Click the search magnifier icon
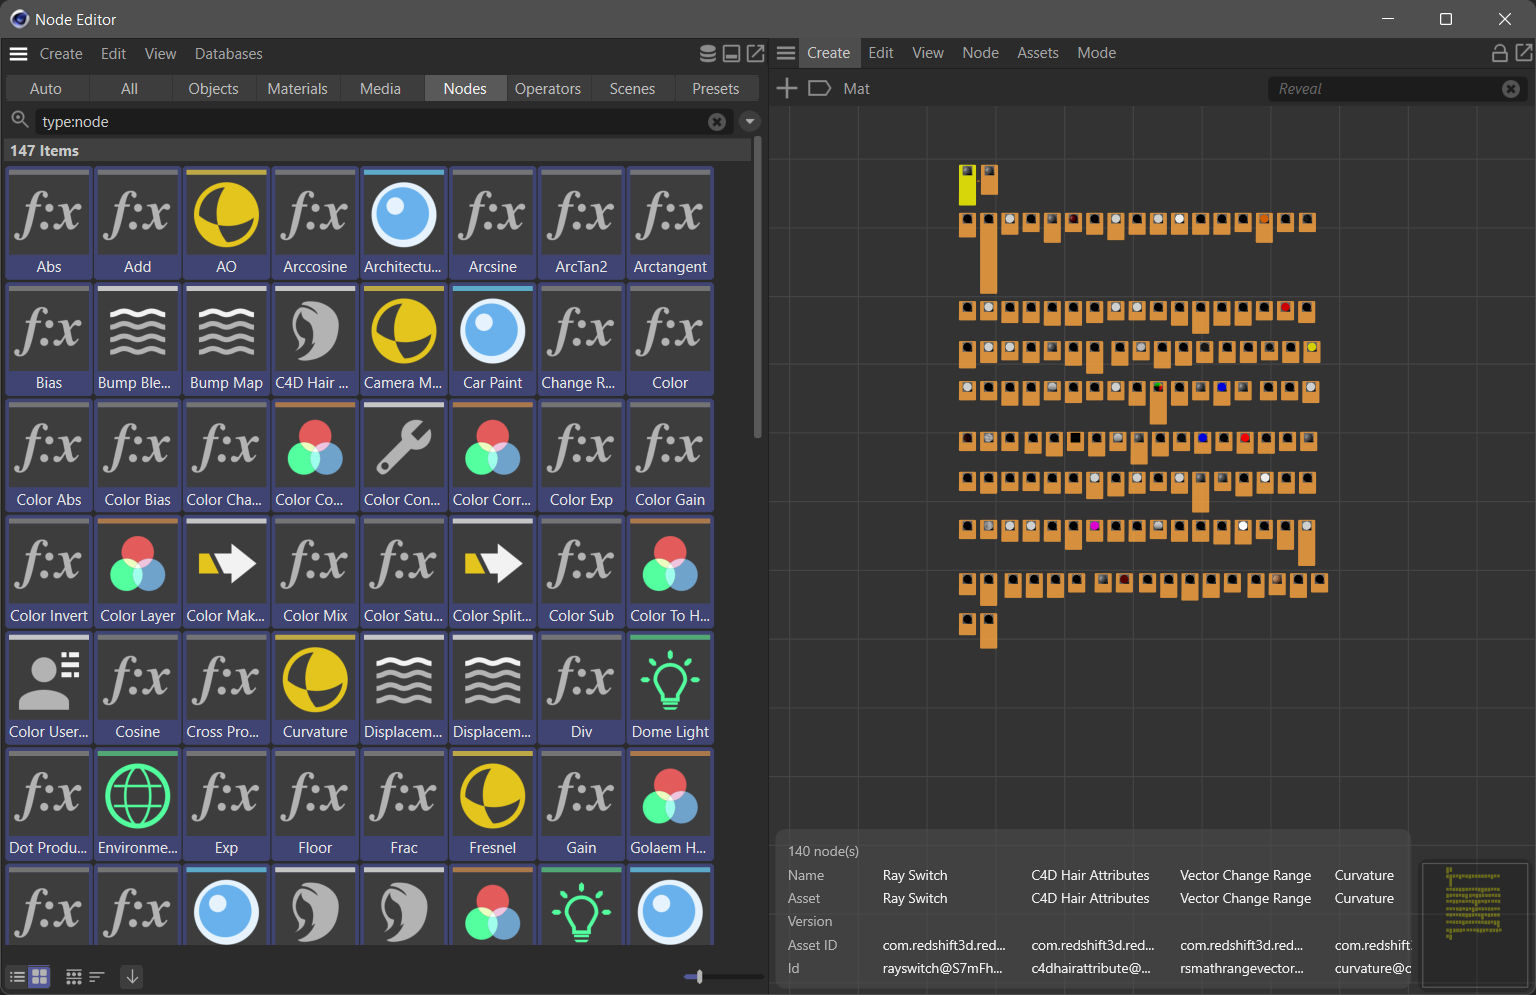The image size is (1536, 995). pyautogui.click(x=19, y=120)
